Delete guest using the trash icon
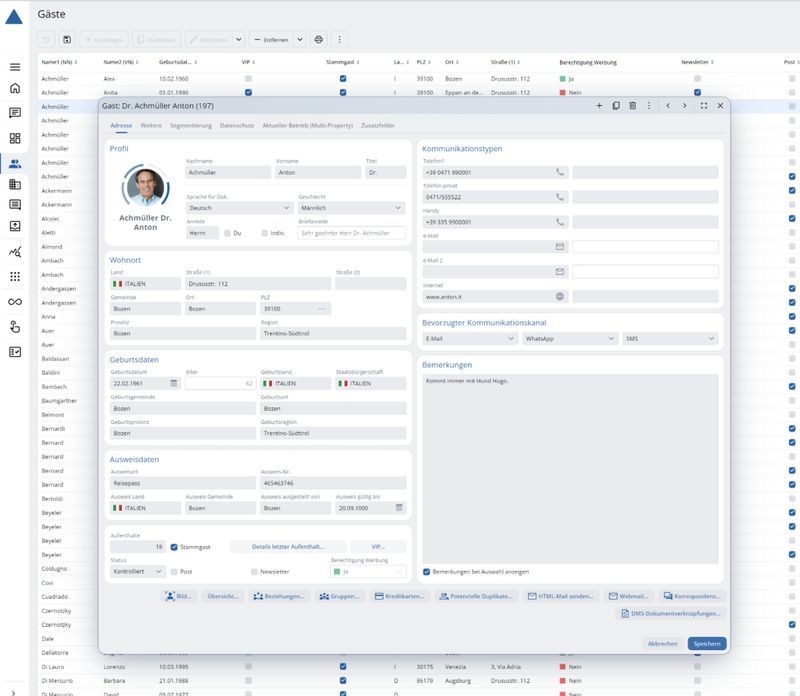The height and width of the screenshot is (696, 800). [x=632, y=105]
